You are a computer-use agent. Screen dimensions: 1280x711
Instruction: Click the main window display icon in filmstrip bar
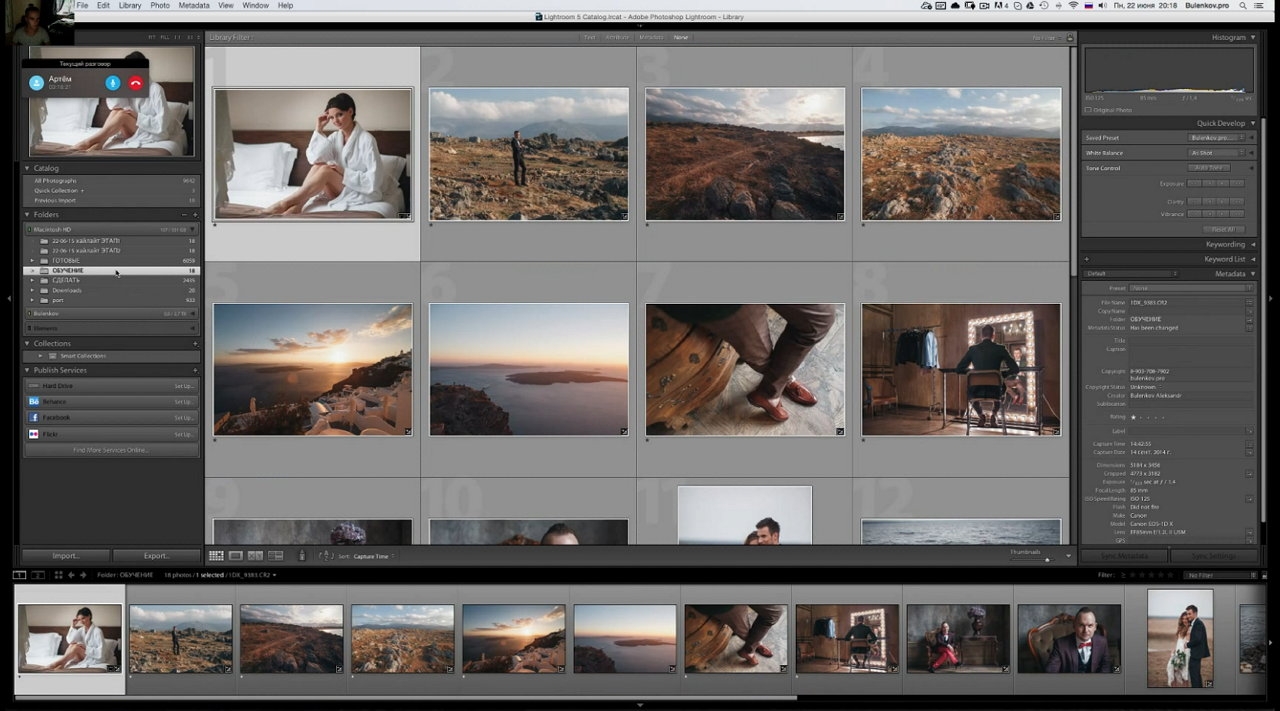(19, 575)
